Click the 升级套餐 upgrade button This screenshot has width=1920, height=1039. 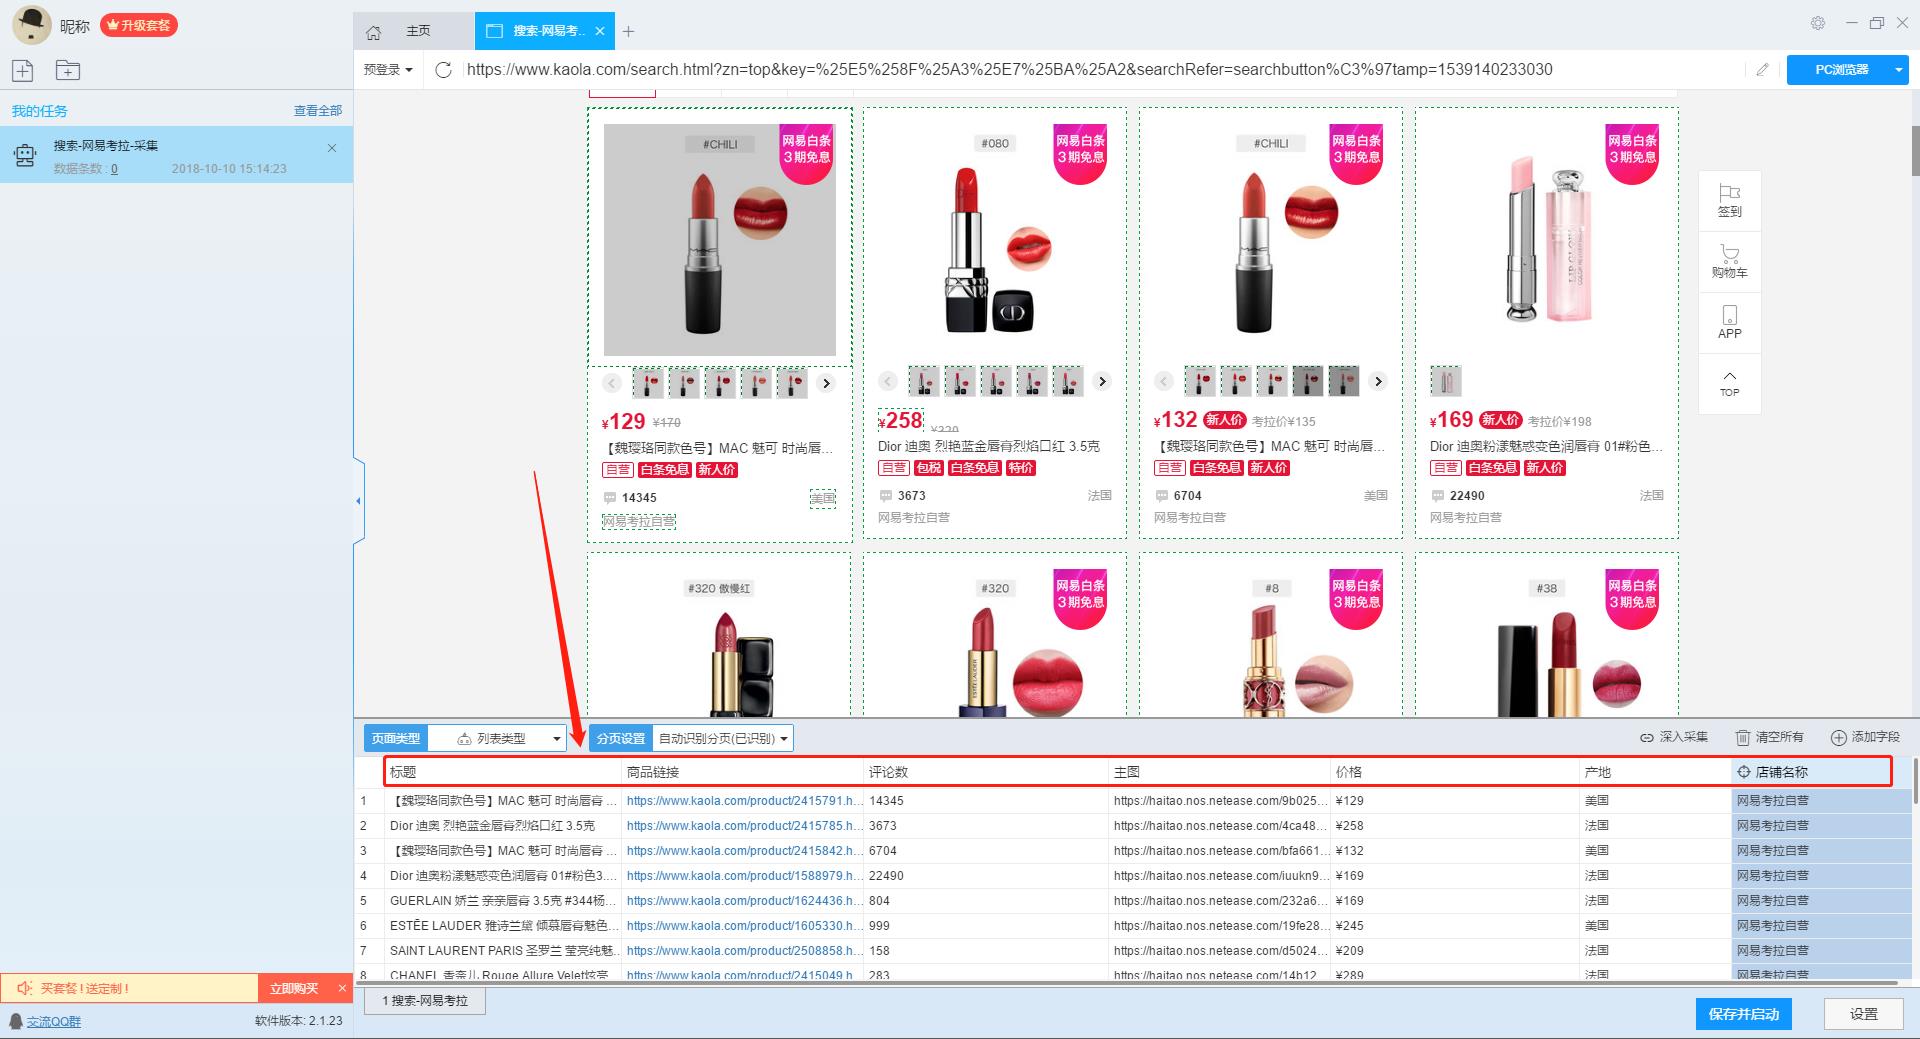tap(139, 25)
